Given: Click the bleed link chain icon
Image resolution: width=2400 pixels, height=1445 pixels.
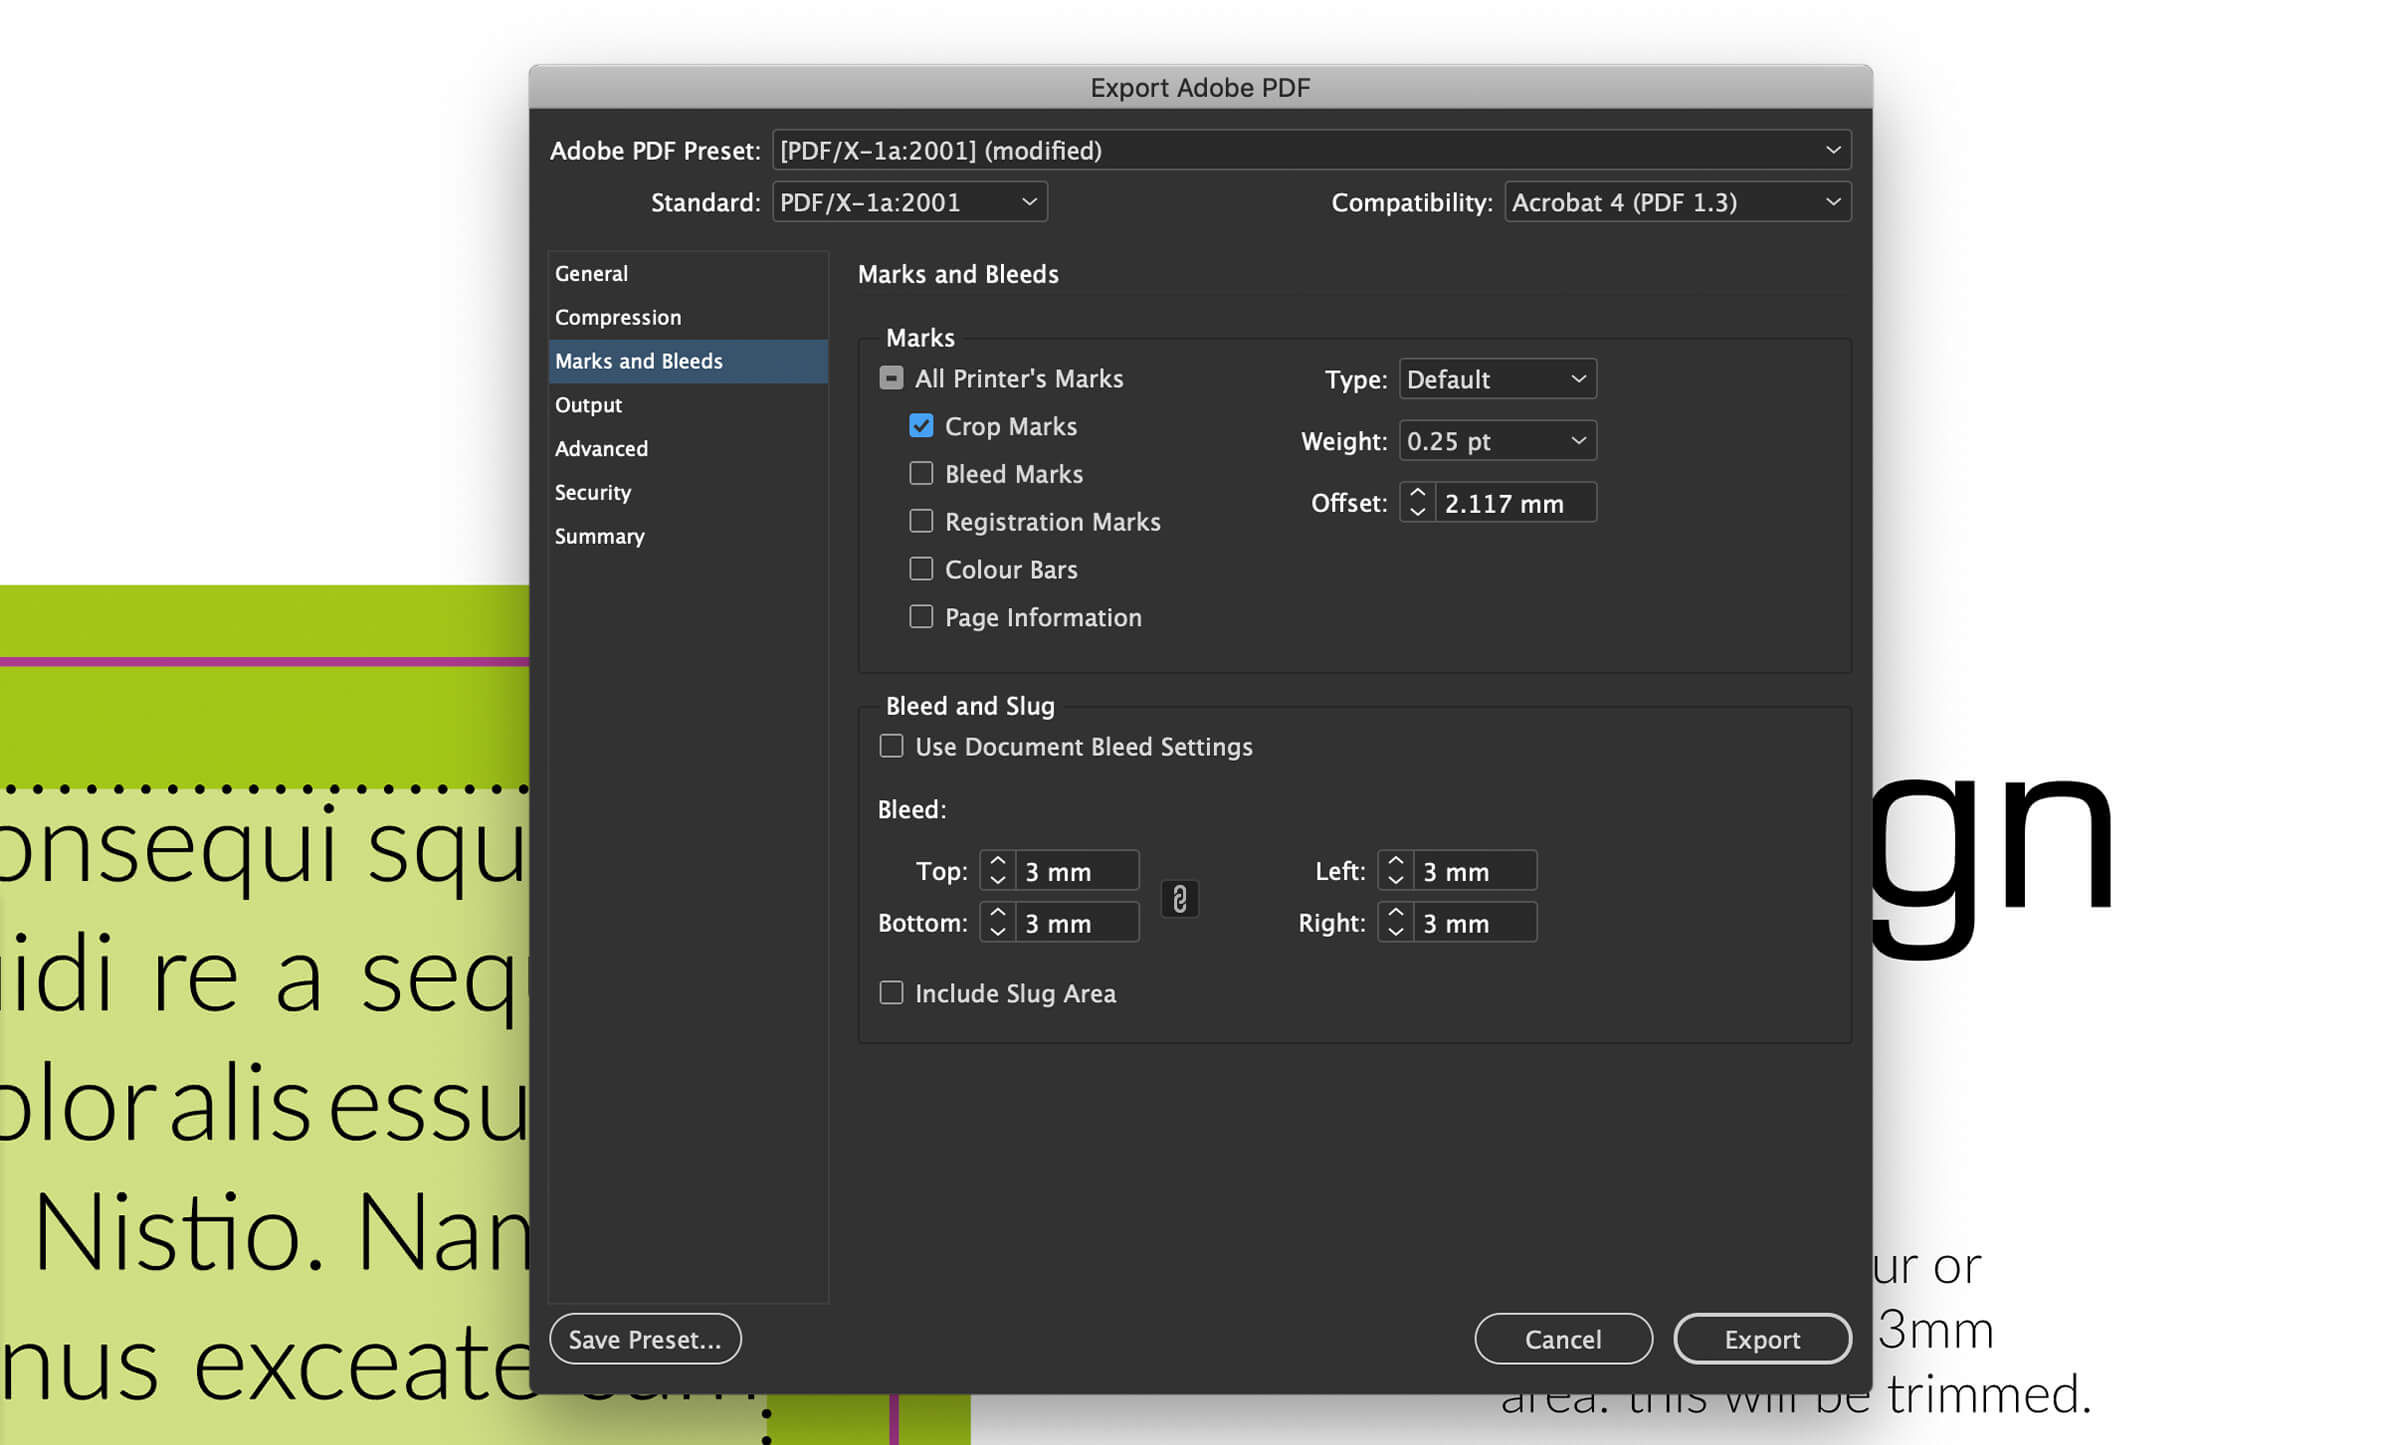Looking at the screenshot, I should coord(1180,898).
